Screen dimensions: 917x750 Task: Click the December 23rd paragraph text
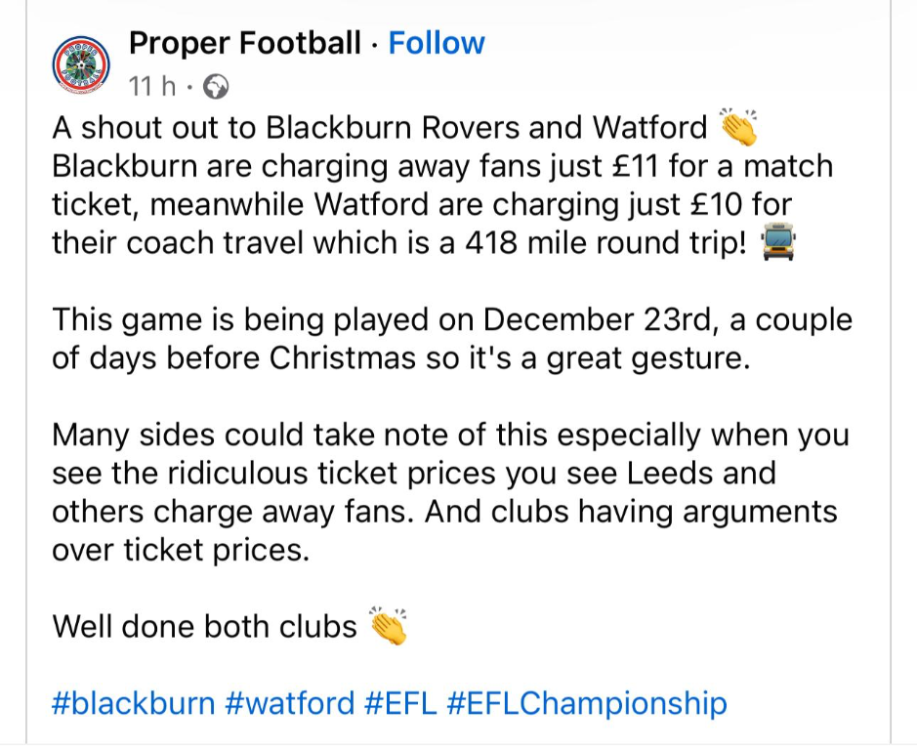point(450,321)
